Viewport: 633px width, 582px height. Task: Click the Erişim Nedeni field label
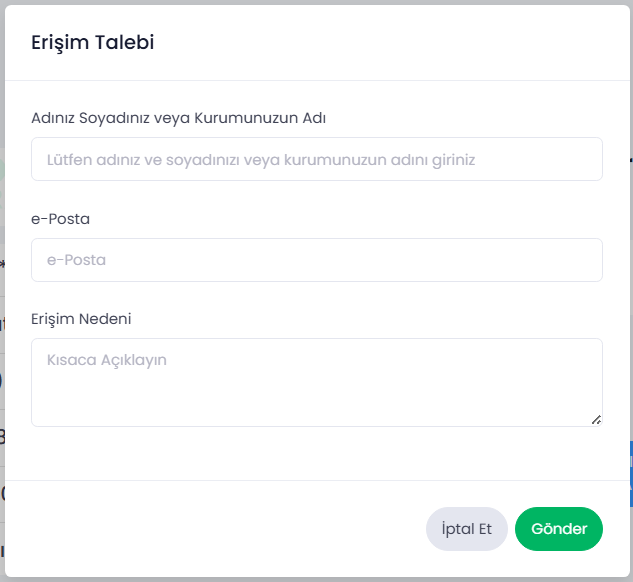pos(81,319)
